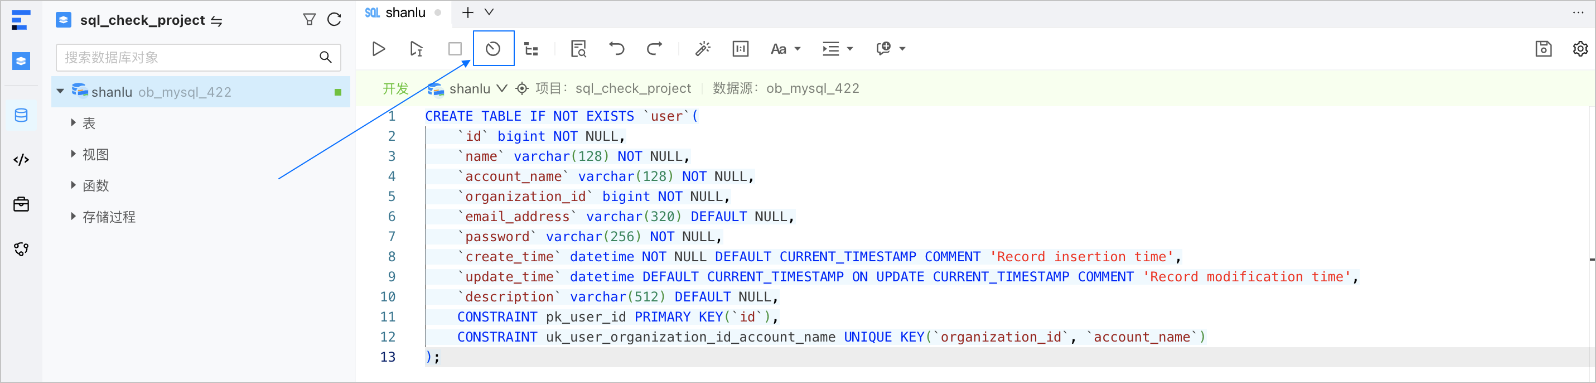Image resolution: width=1596 pixels, height=383 pixels.
Task: Click 'Record modification time' string in code
Action: (1246, 276)
